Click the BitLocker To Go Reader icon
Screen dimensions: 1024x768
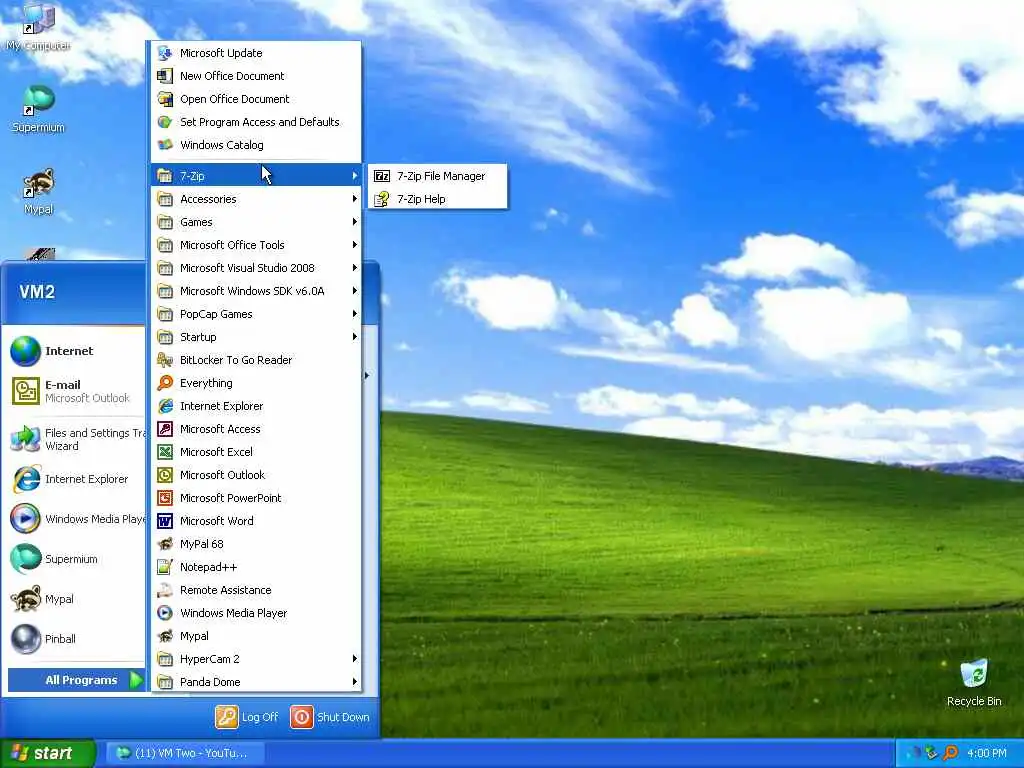coord(165,360)
